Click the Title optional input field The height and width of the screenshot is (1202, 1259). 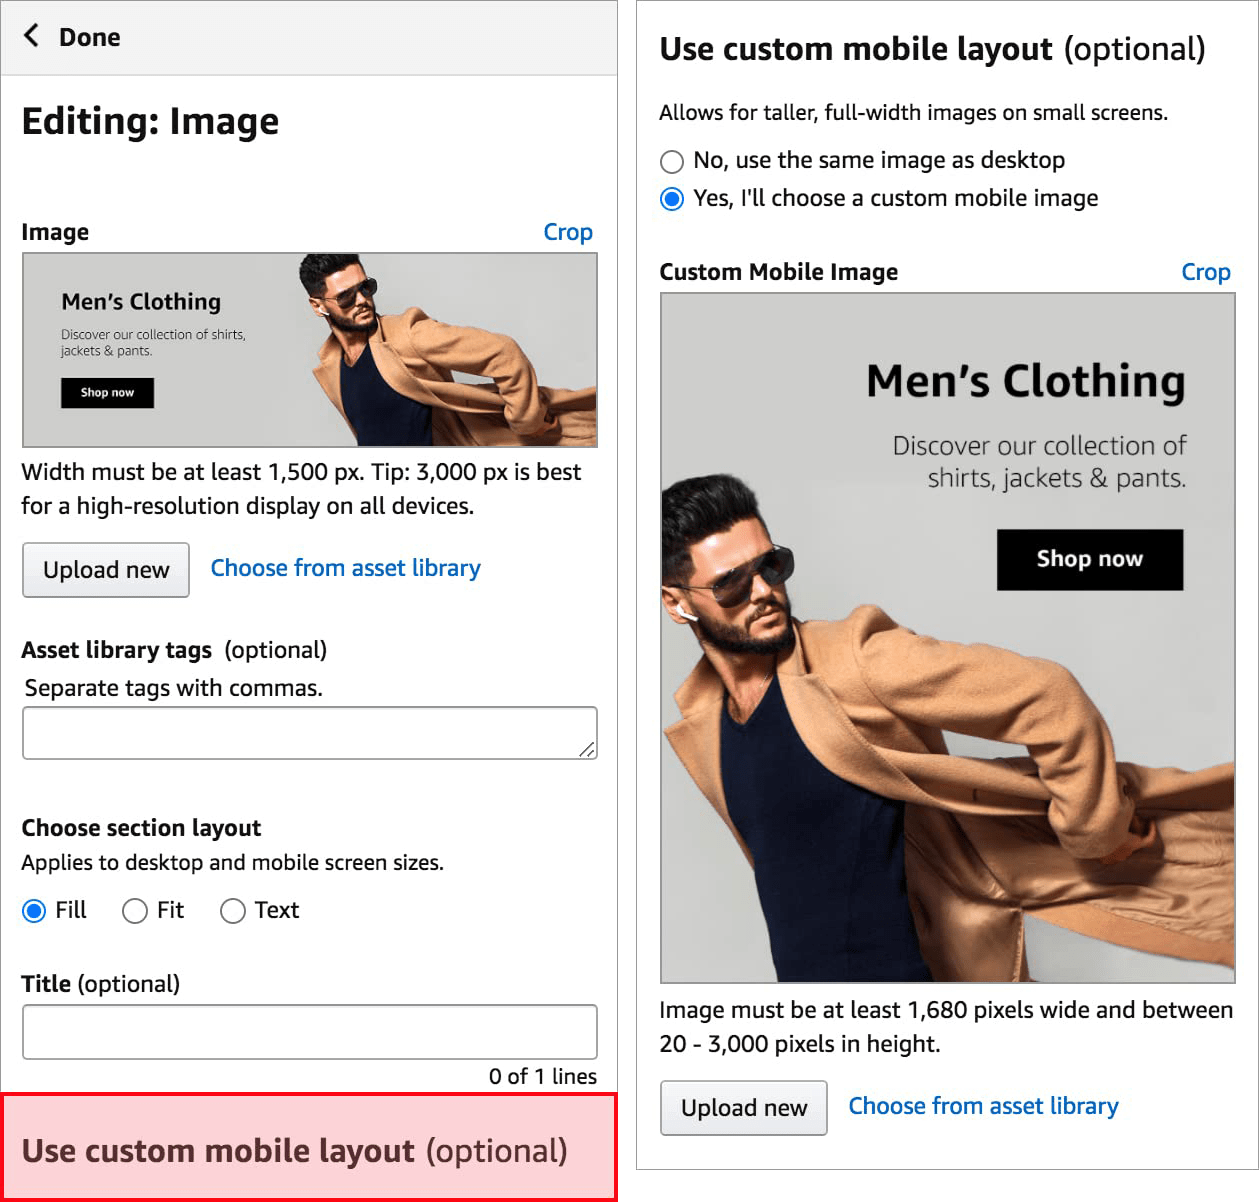tap(309, 1032)
